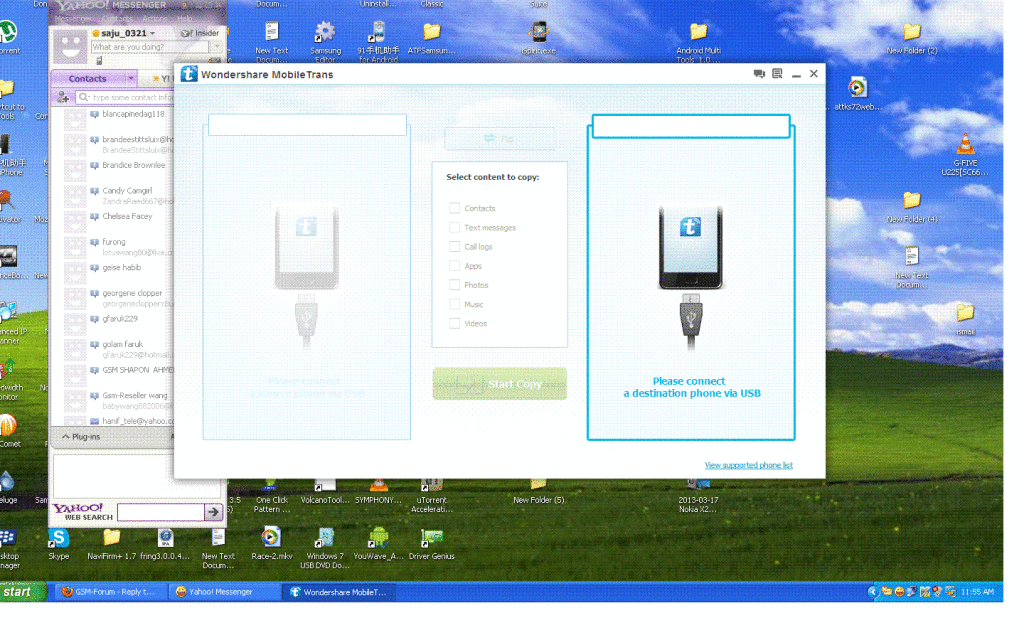Tick the Text messages checkbox

tap(455, 227)
